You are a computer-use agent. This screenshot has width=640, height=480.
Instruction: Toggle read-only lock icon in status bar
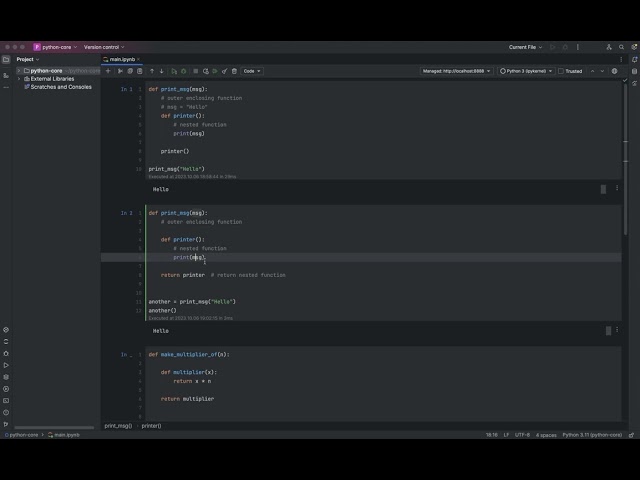click(631, 435)
